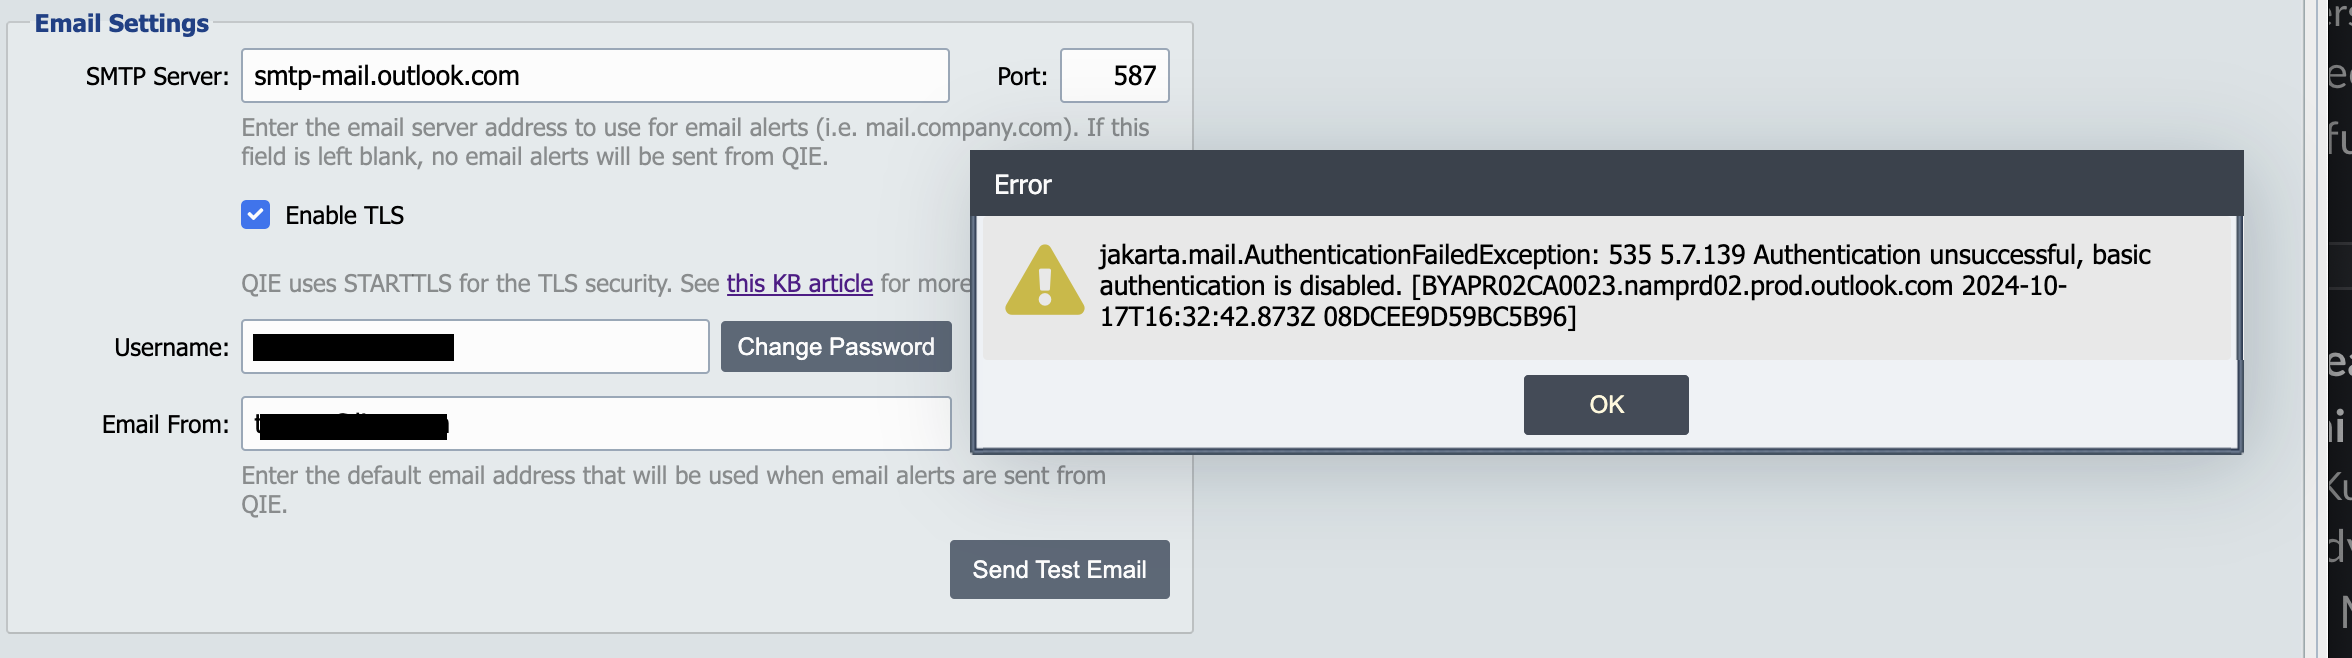
Task: Click the Email Settings section heading
Action: (122, 23)
